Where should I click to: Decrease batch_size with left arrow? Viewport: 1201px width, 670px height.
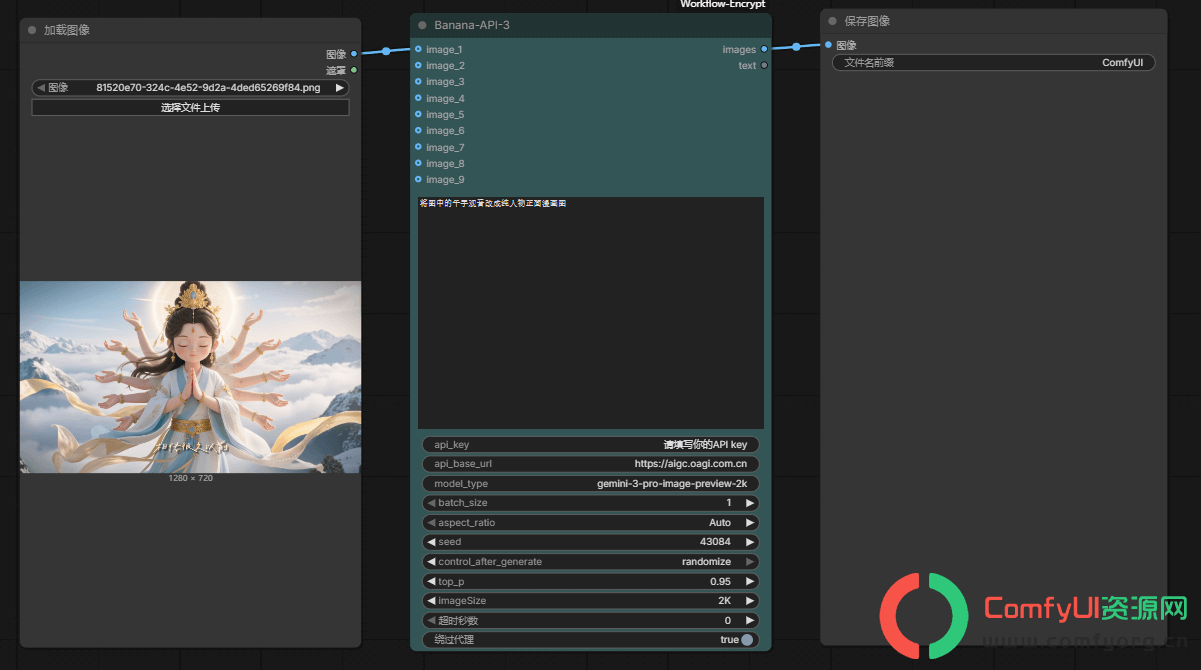click(x=431, y=503)
